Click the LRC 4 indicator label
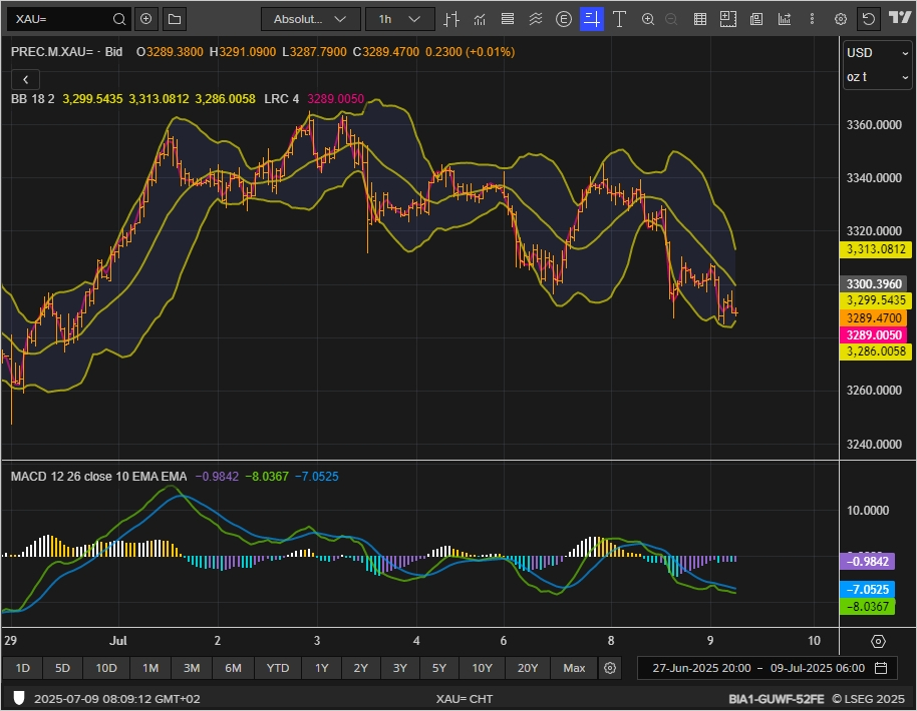Image resolution: width=917 pixels, height=711 pixels. (281, 99)
